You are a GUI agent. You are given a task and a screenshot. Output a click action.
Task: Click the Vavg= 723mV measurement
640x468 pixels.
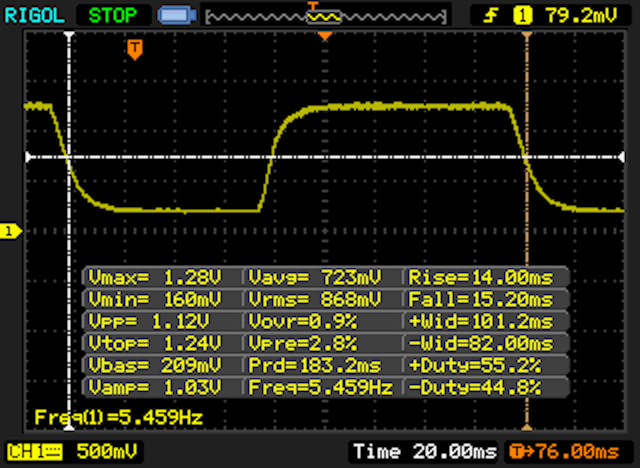coord(315,278)
